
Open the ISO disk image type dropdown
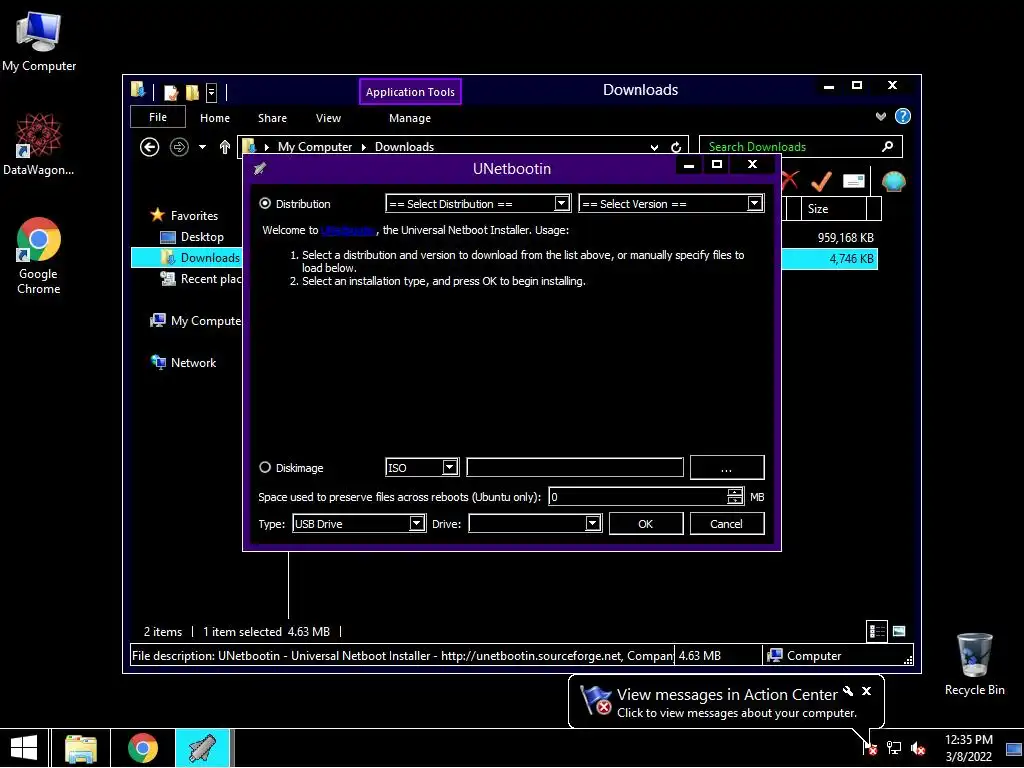point(422,468)
